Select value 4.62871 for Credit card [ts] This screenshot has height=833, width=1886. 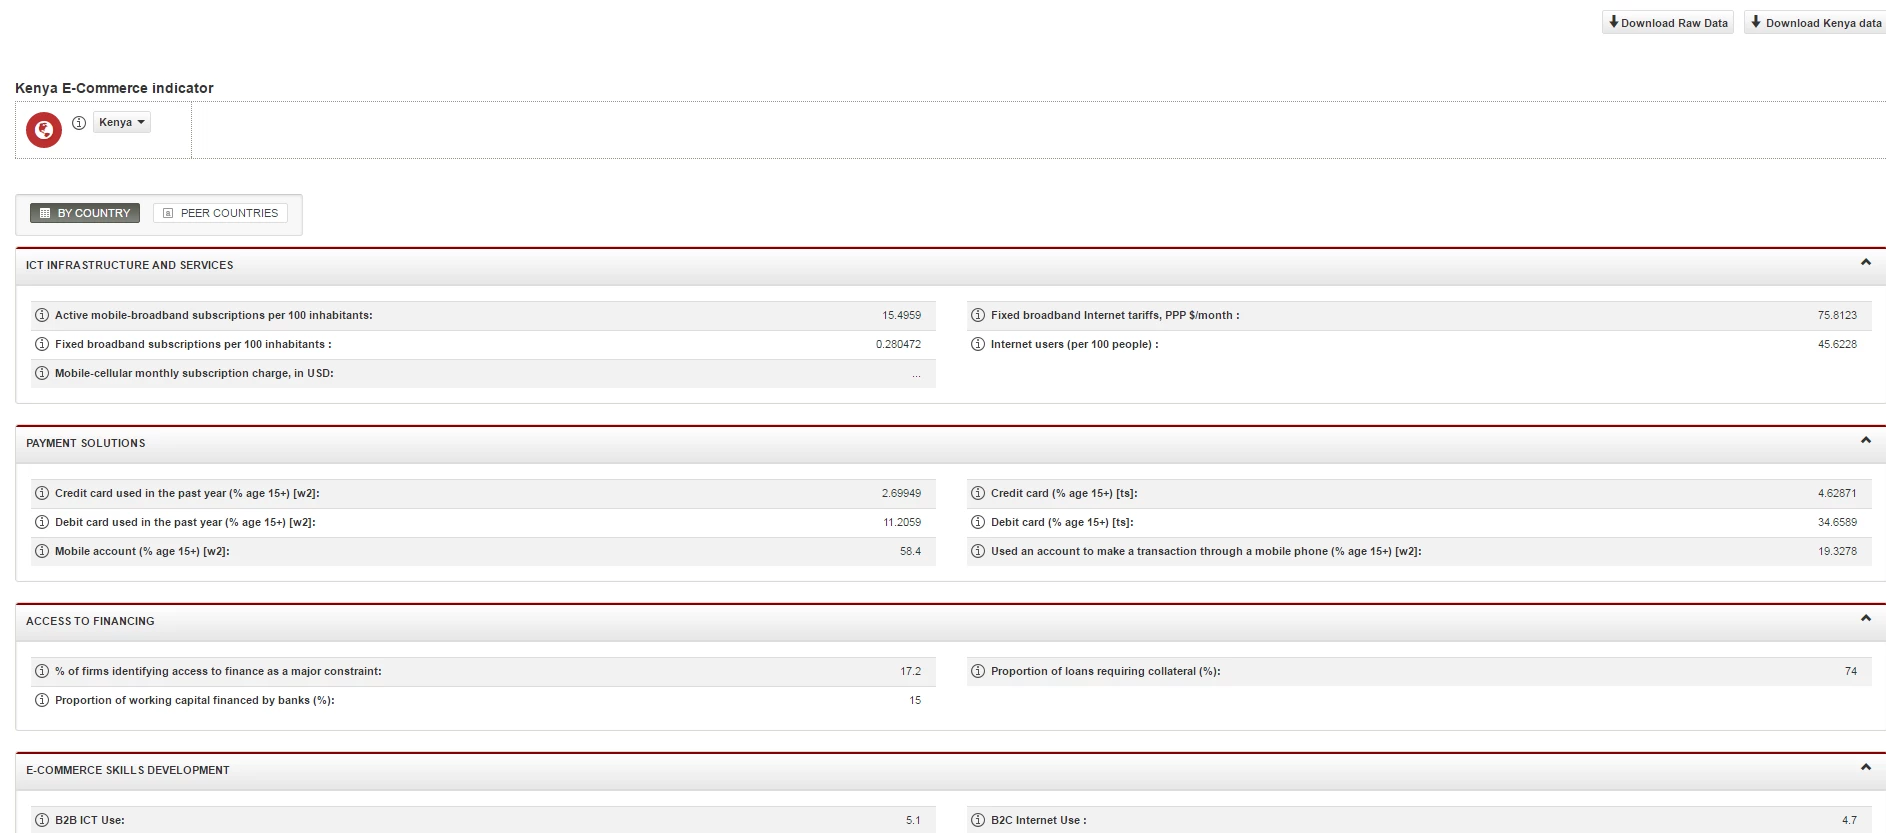tap(1837, 493)
